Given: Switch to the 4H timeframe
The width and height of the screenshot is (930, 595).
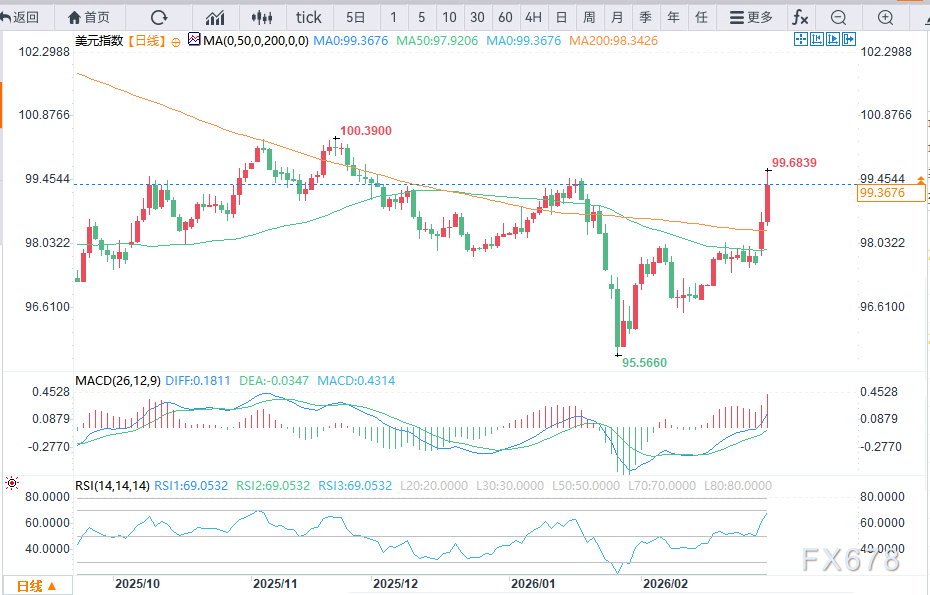Looking at the screenshot, I should click(533, 17).
